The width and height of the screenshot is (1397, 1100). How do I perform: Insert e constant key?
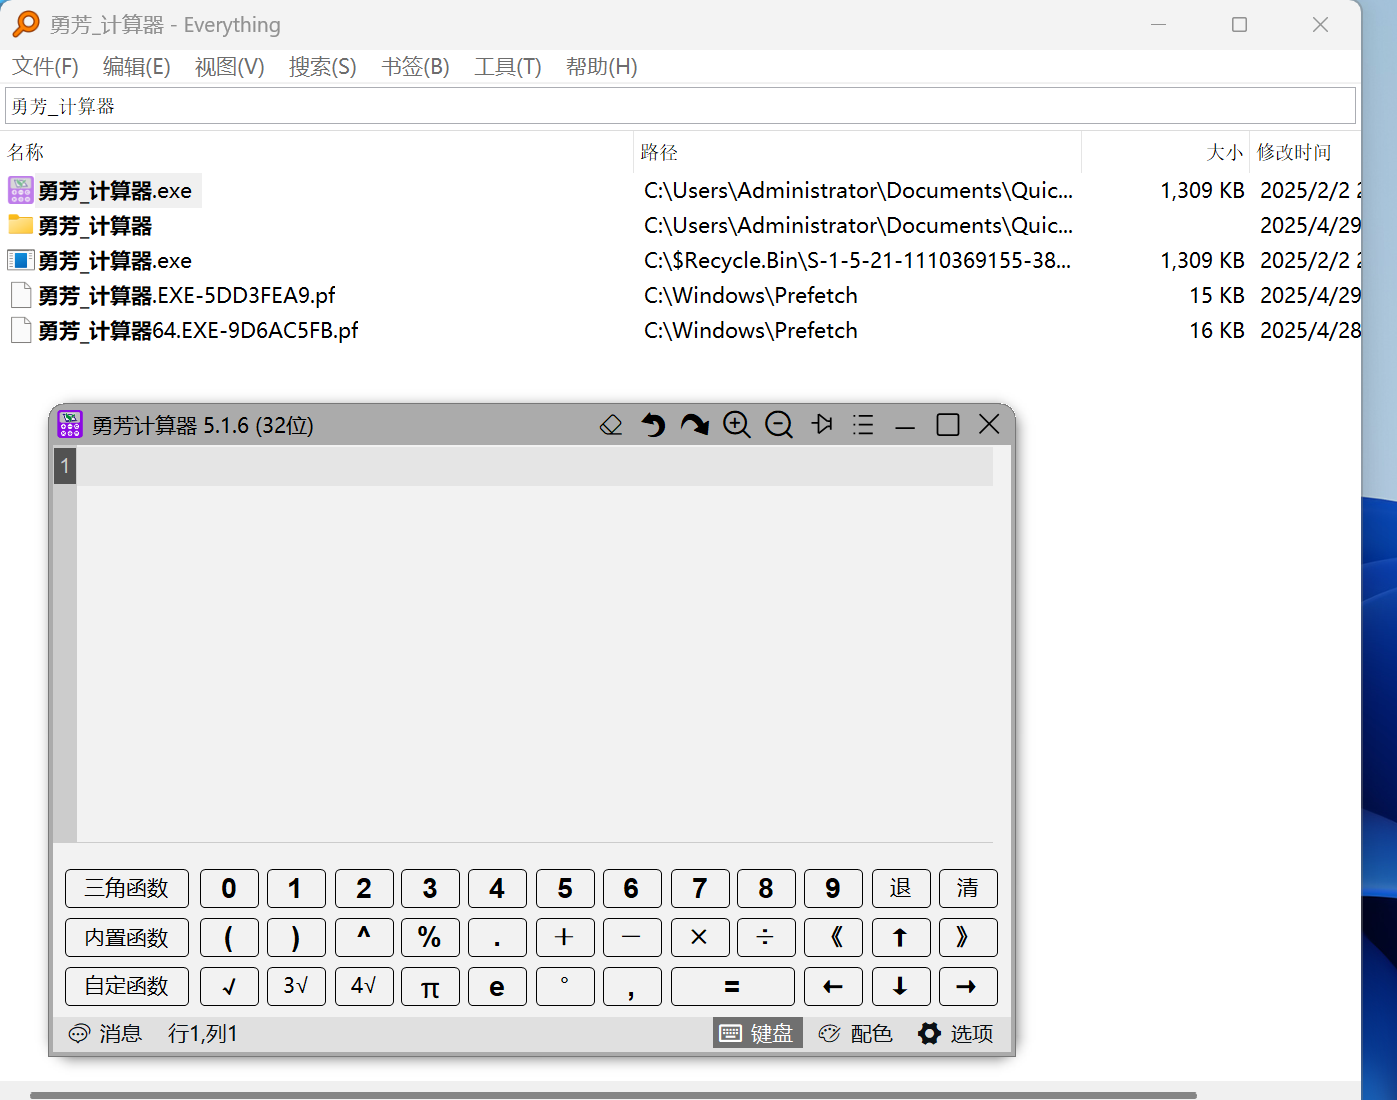pos(497,986)
